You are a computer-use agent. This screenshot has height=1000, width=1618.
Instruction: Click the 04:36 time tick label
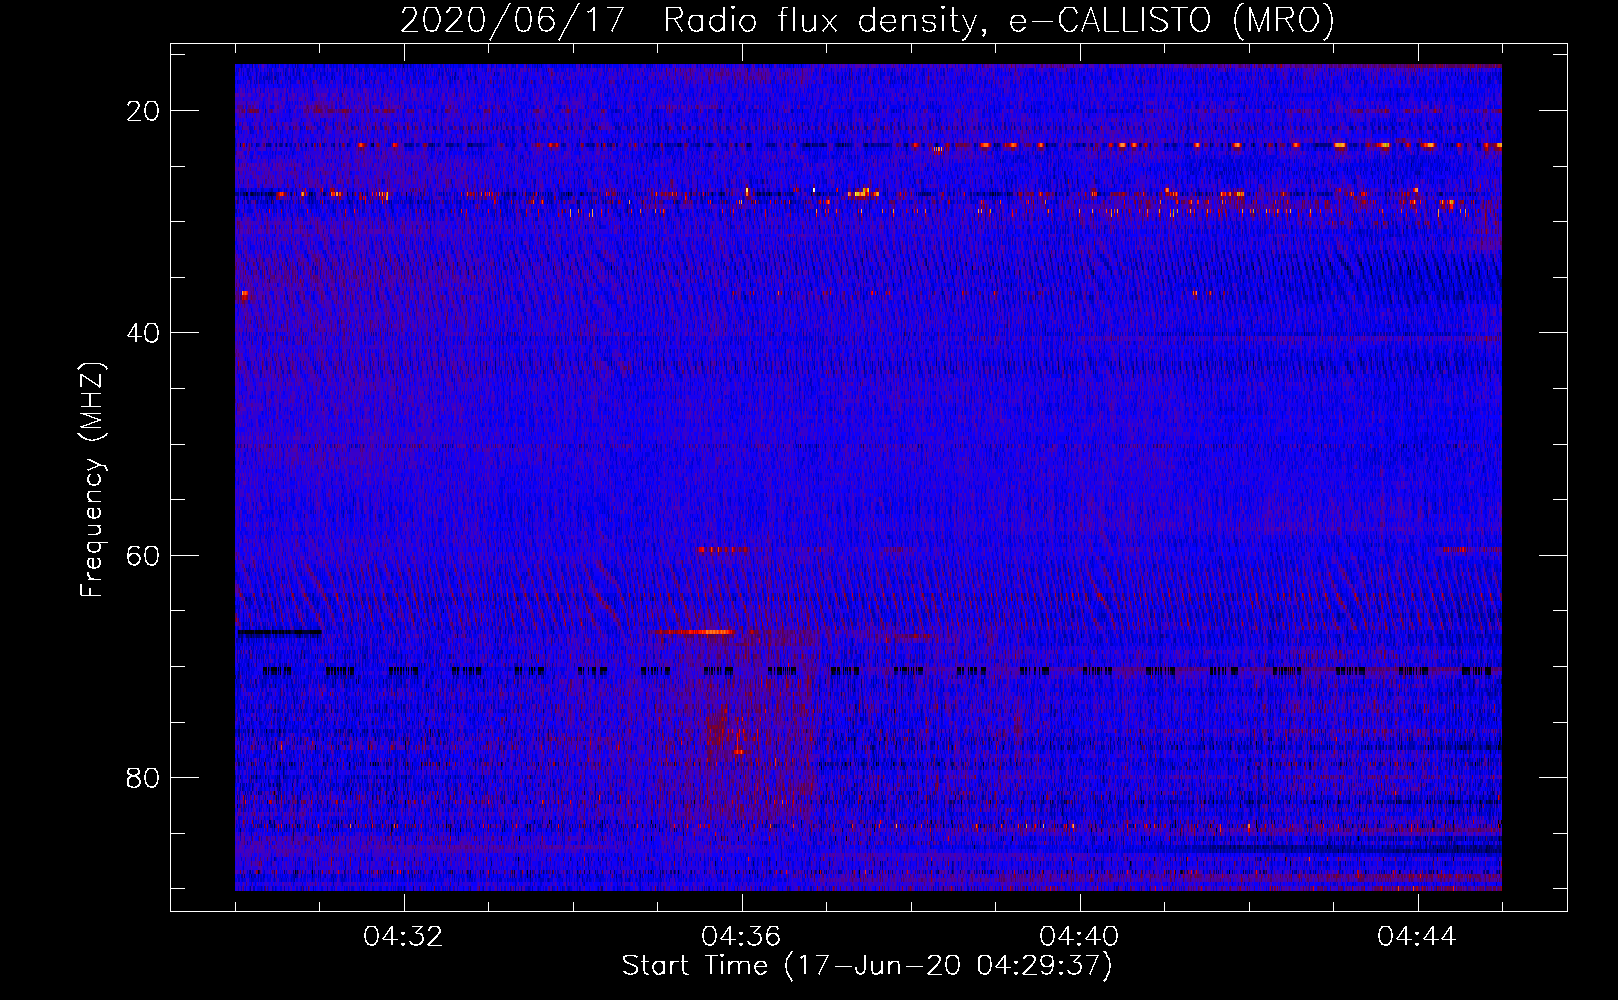pyautogui.click(x=742, y=937)
